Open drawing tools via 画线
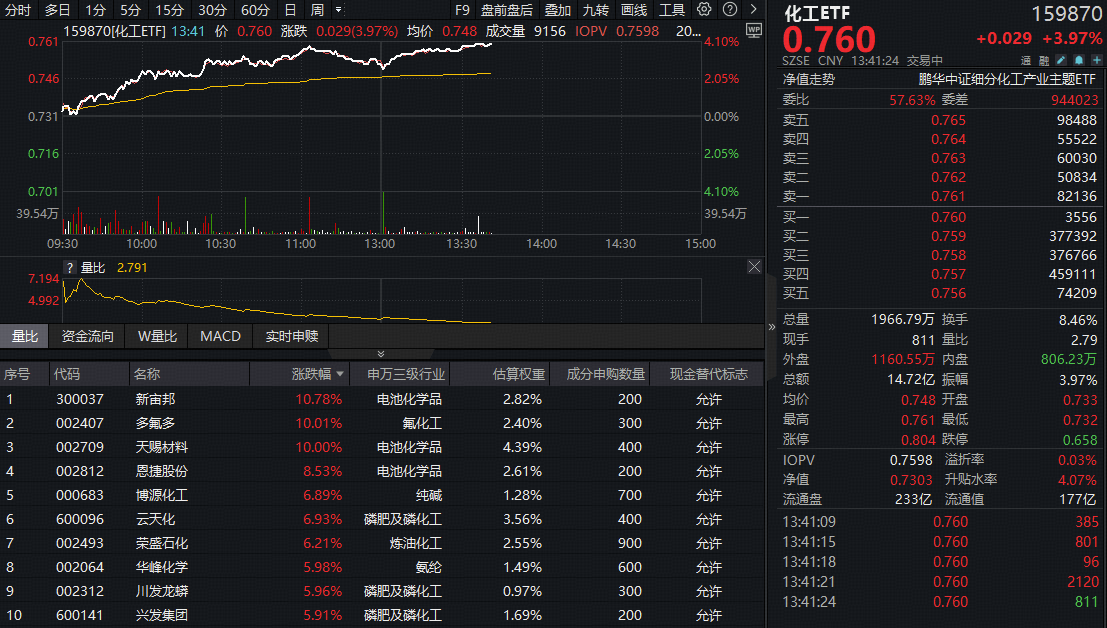Image resolution: width=1107 pixels, height=628 pixels. [x=633, y=10]
